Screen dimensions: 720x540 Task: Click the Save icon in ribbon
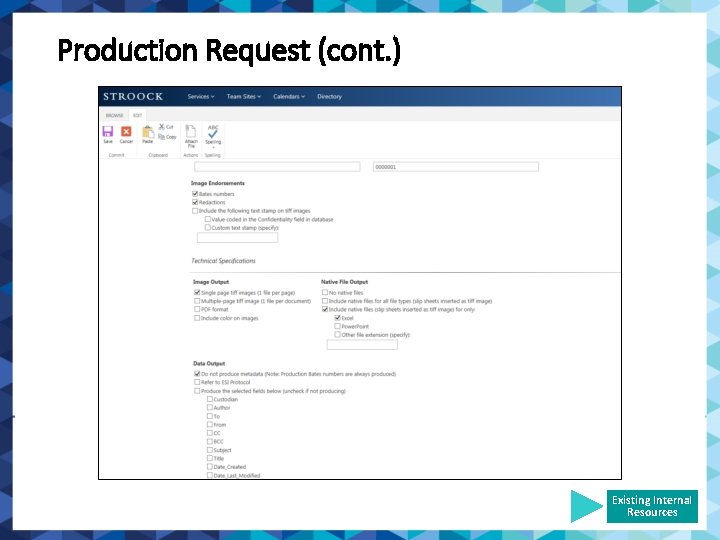click(107, 132)
